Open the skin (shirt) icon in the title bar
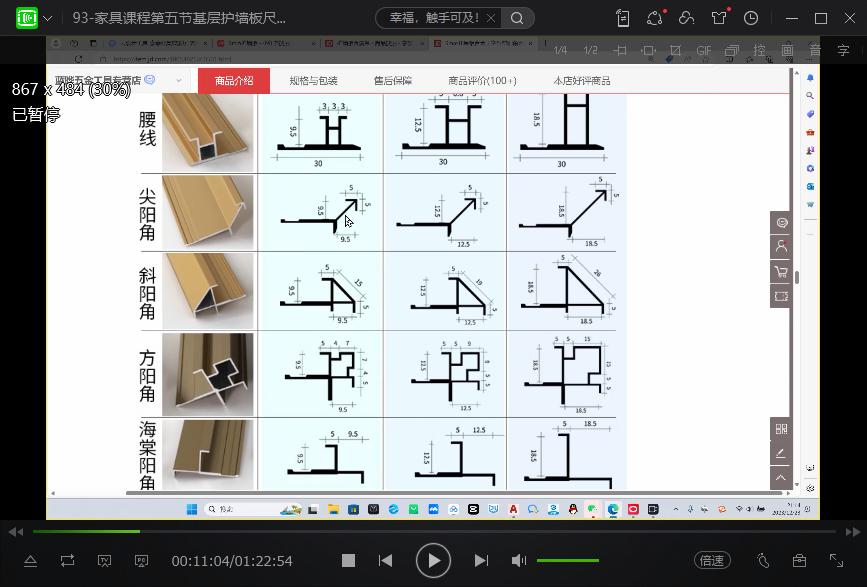Screen dimensions: 867x587 [719, 18]
